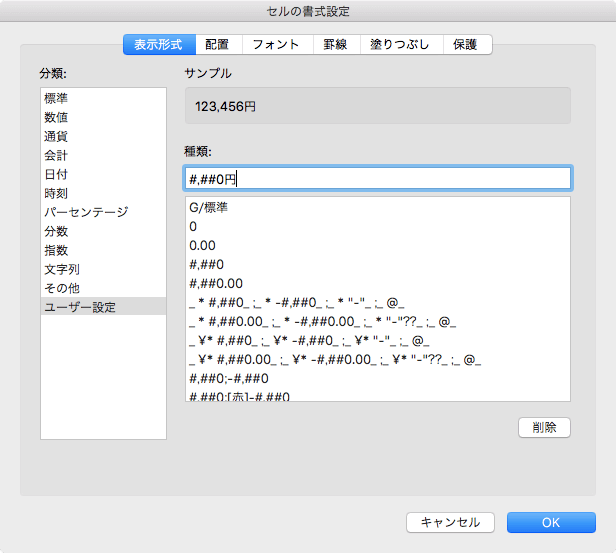Select 標準 in the category list

click(x=103, y=98)
